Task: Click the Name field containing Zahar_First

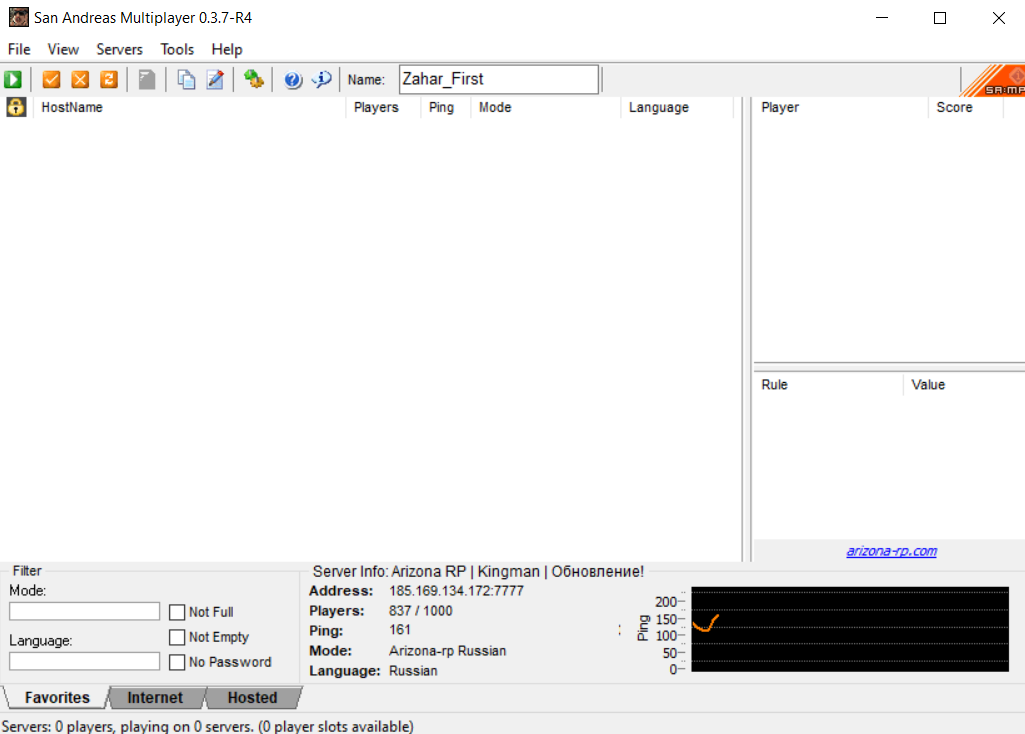Action: point(499,79)
